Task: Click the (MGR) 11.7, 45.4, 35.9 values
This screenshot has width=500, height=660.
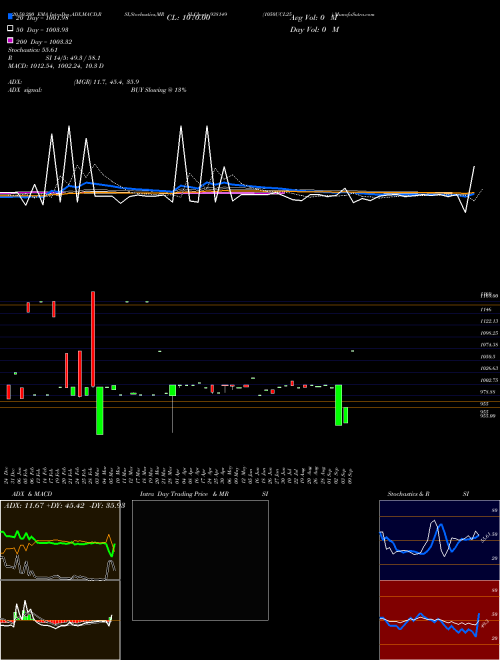Action: [106, 82]
